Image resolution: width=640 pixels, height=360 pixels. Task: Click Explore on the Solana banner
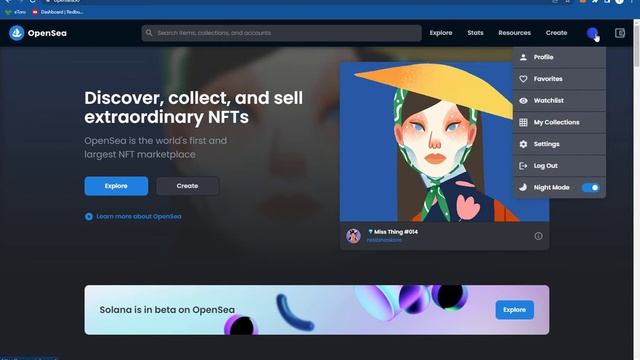[x=514, y=310]
